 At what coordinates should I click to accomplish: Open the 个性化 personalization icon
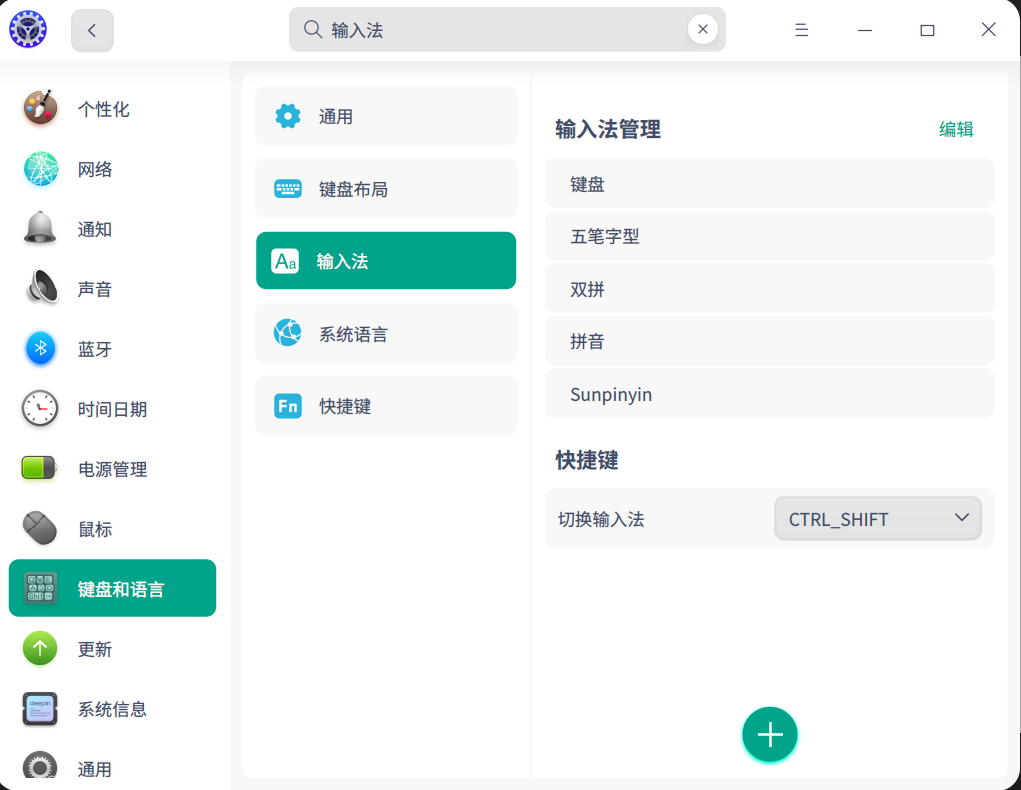pos(41,109)
